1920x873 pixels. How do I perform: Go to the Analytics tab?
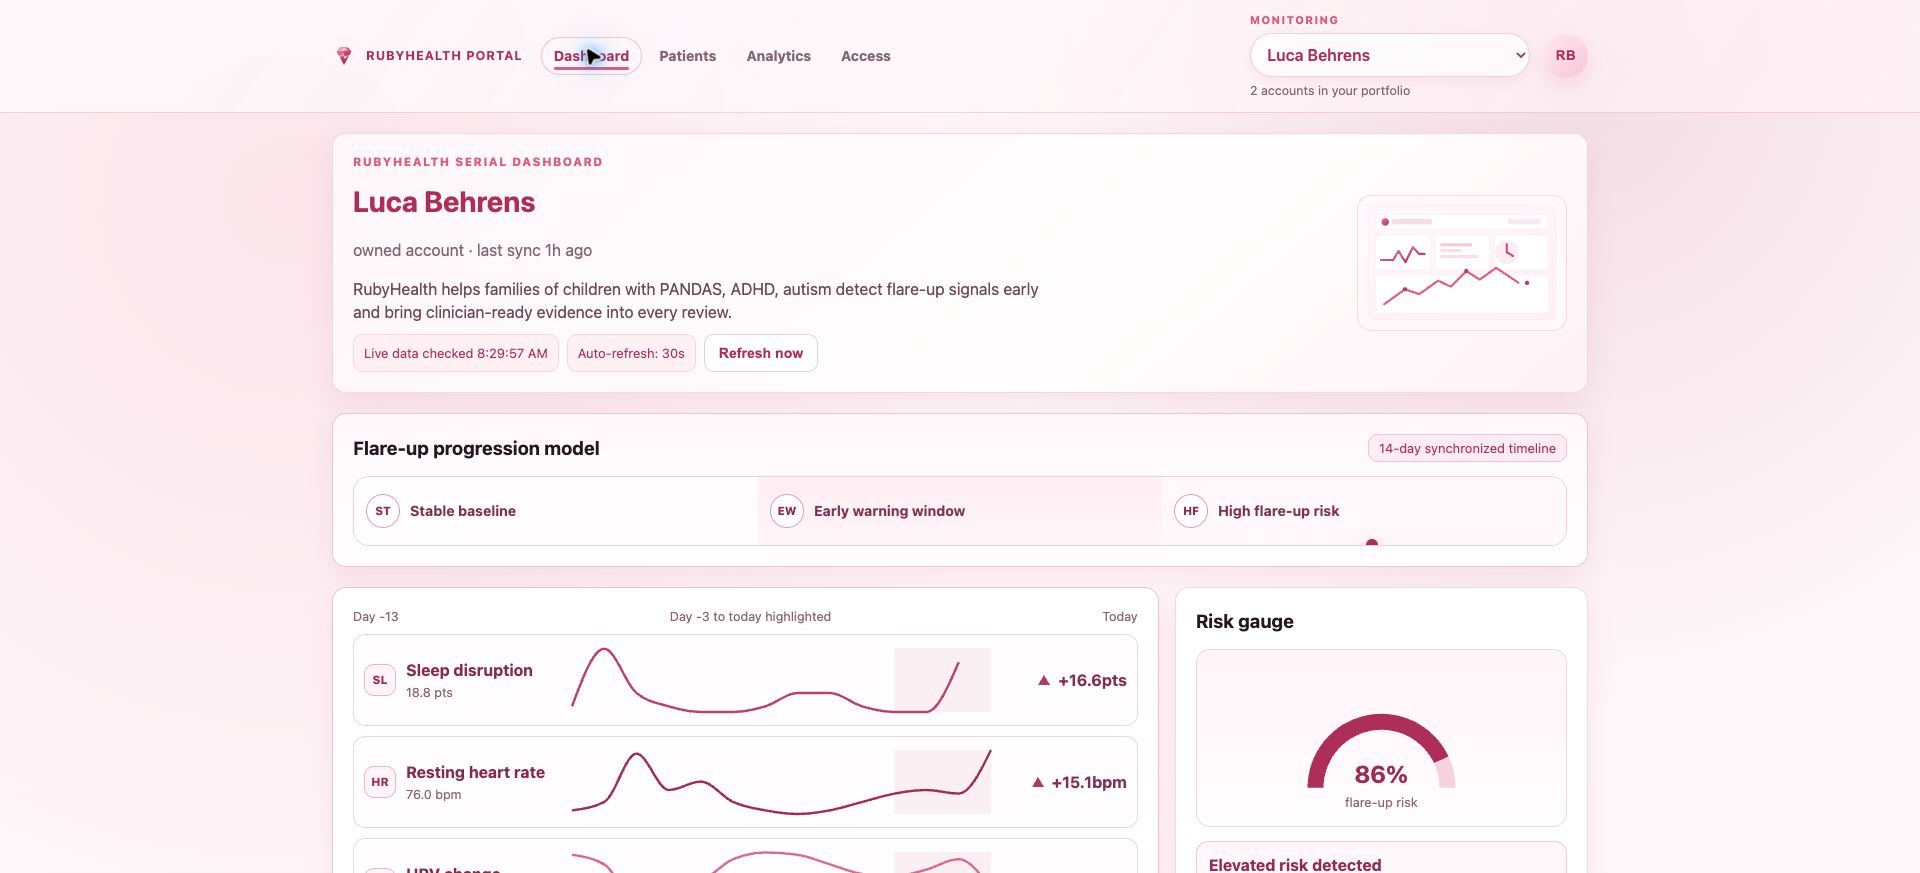pyautogui.click(x=778, y=56)
